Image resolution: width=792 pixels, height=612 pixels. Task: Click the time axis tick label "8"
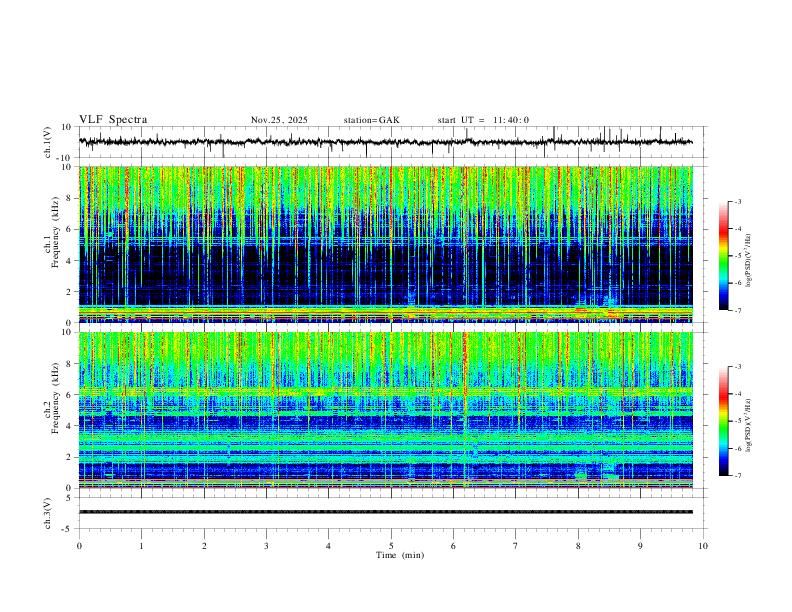tap(578, 546)
